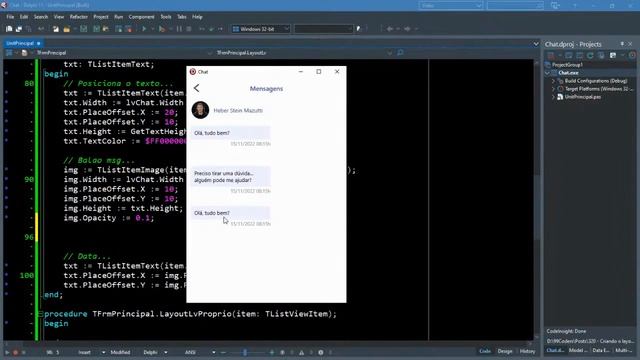Select ProjectGroup1 in project tree
This screenshot has height=360, width=640.
[567, 65]
